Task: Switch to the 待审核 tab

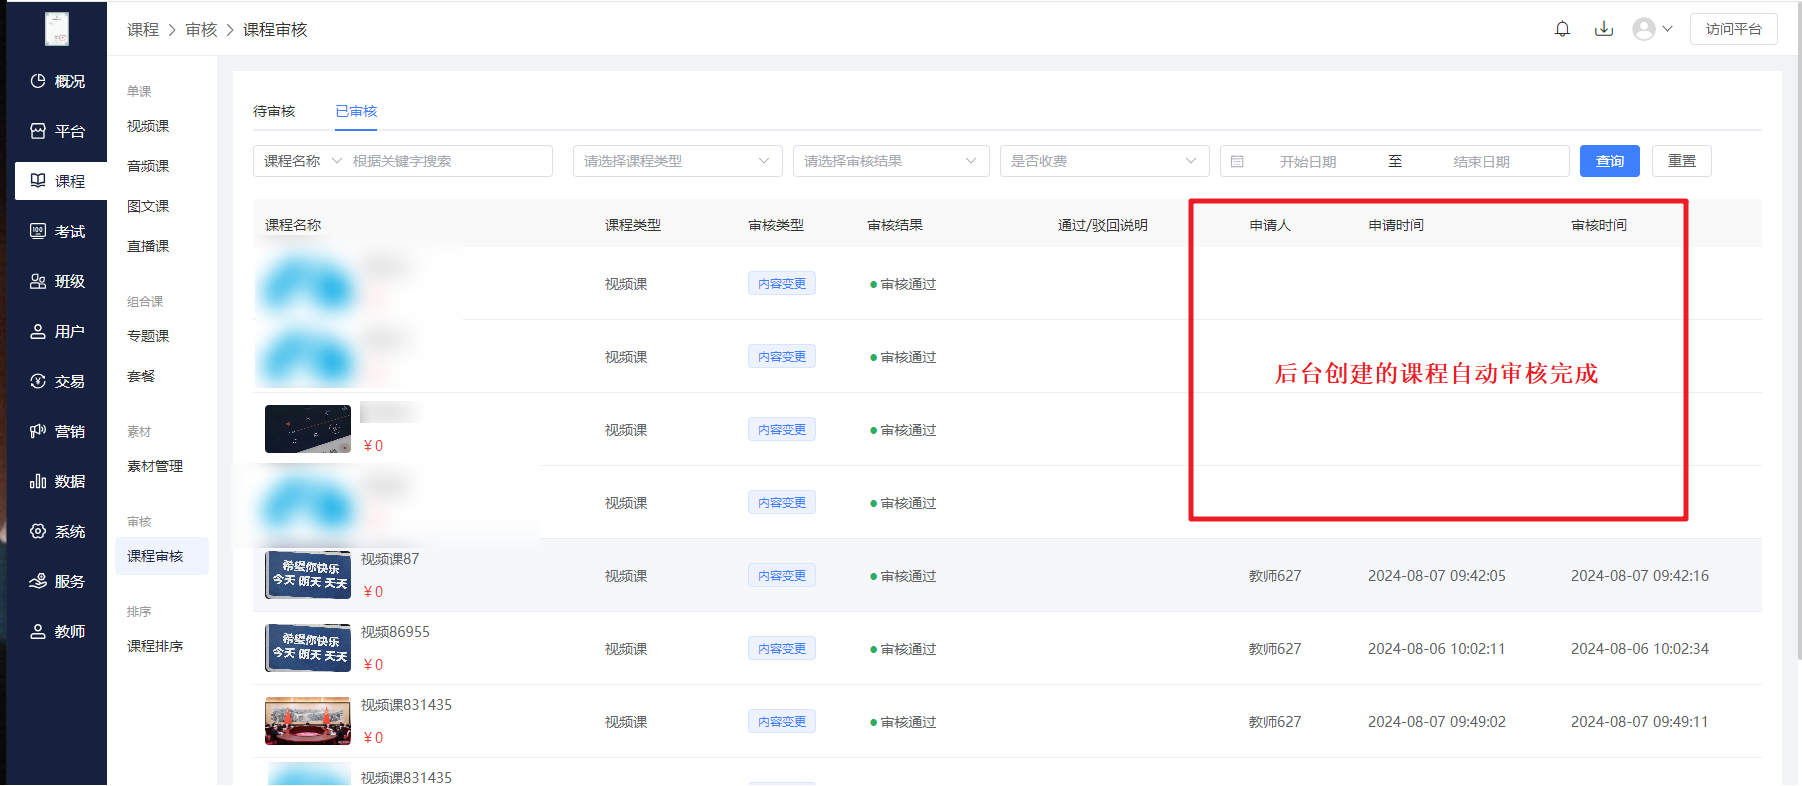Action: (274, 111)
